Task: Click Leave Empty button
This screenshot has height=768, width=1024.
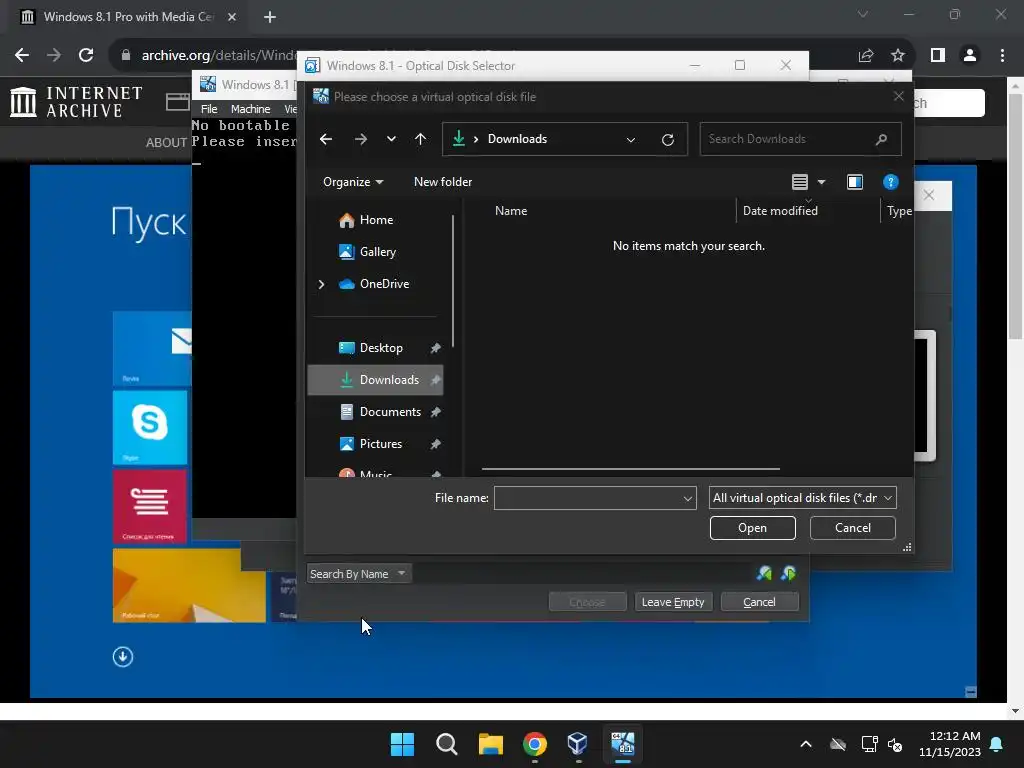Action: tap(673, 602)
